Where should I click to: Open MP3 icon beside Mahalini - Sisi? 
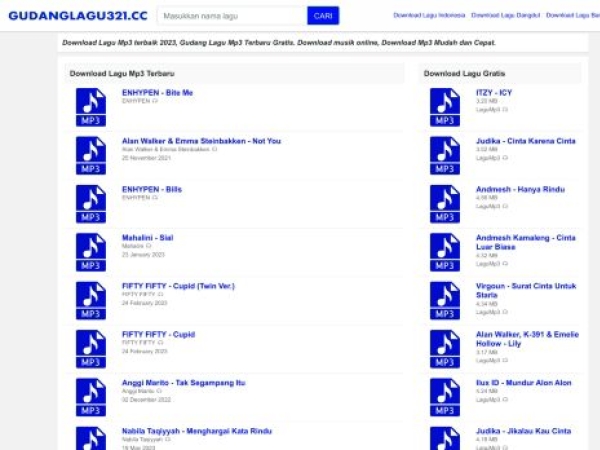click(90, 252)
